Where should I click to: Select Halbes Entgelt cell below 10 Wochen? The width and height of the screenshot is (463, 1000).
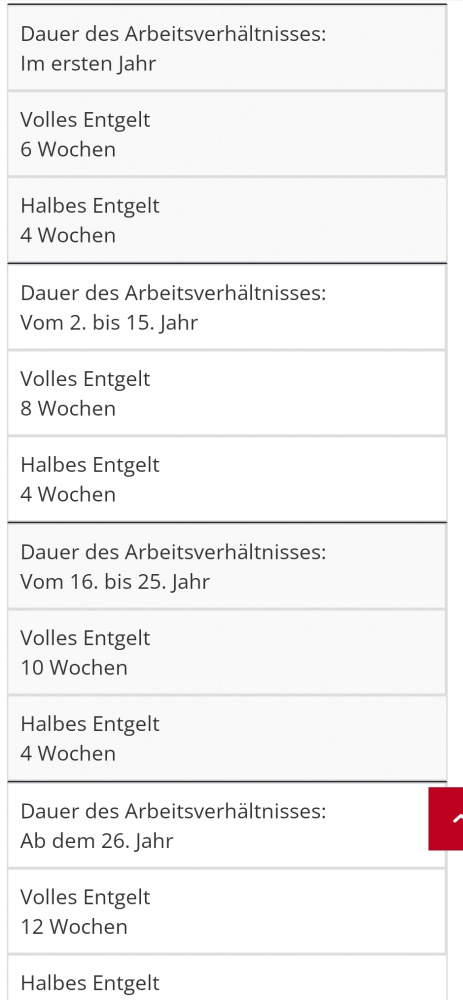227,738
